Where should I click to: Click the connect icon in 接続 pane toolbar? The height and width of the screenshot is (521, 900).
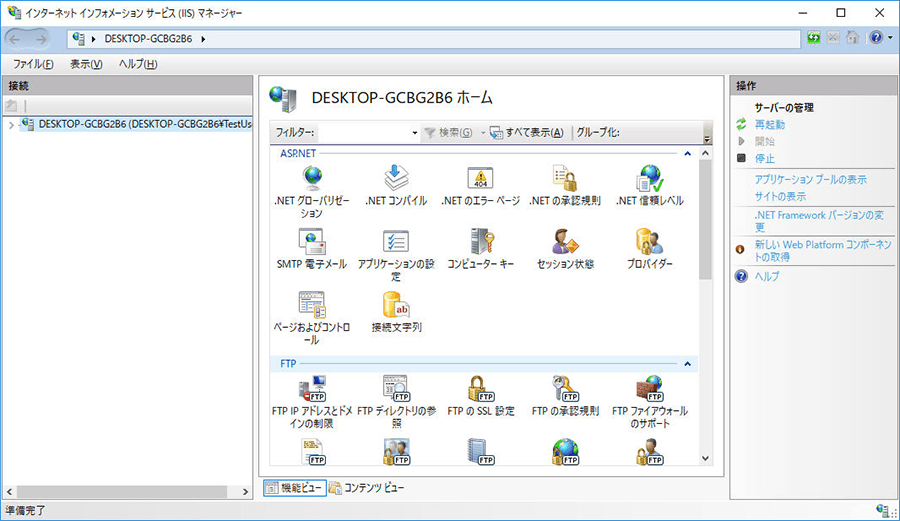11,106
